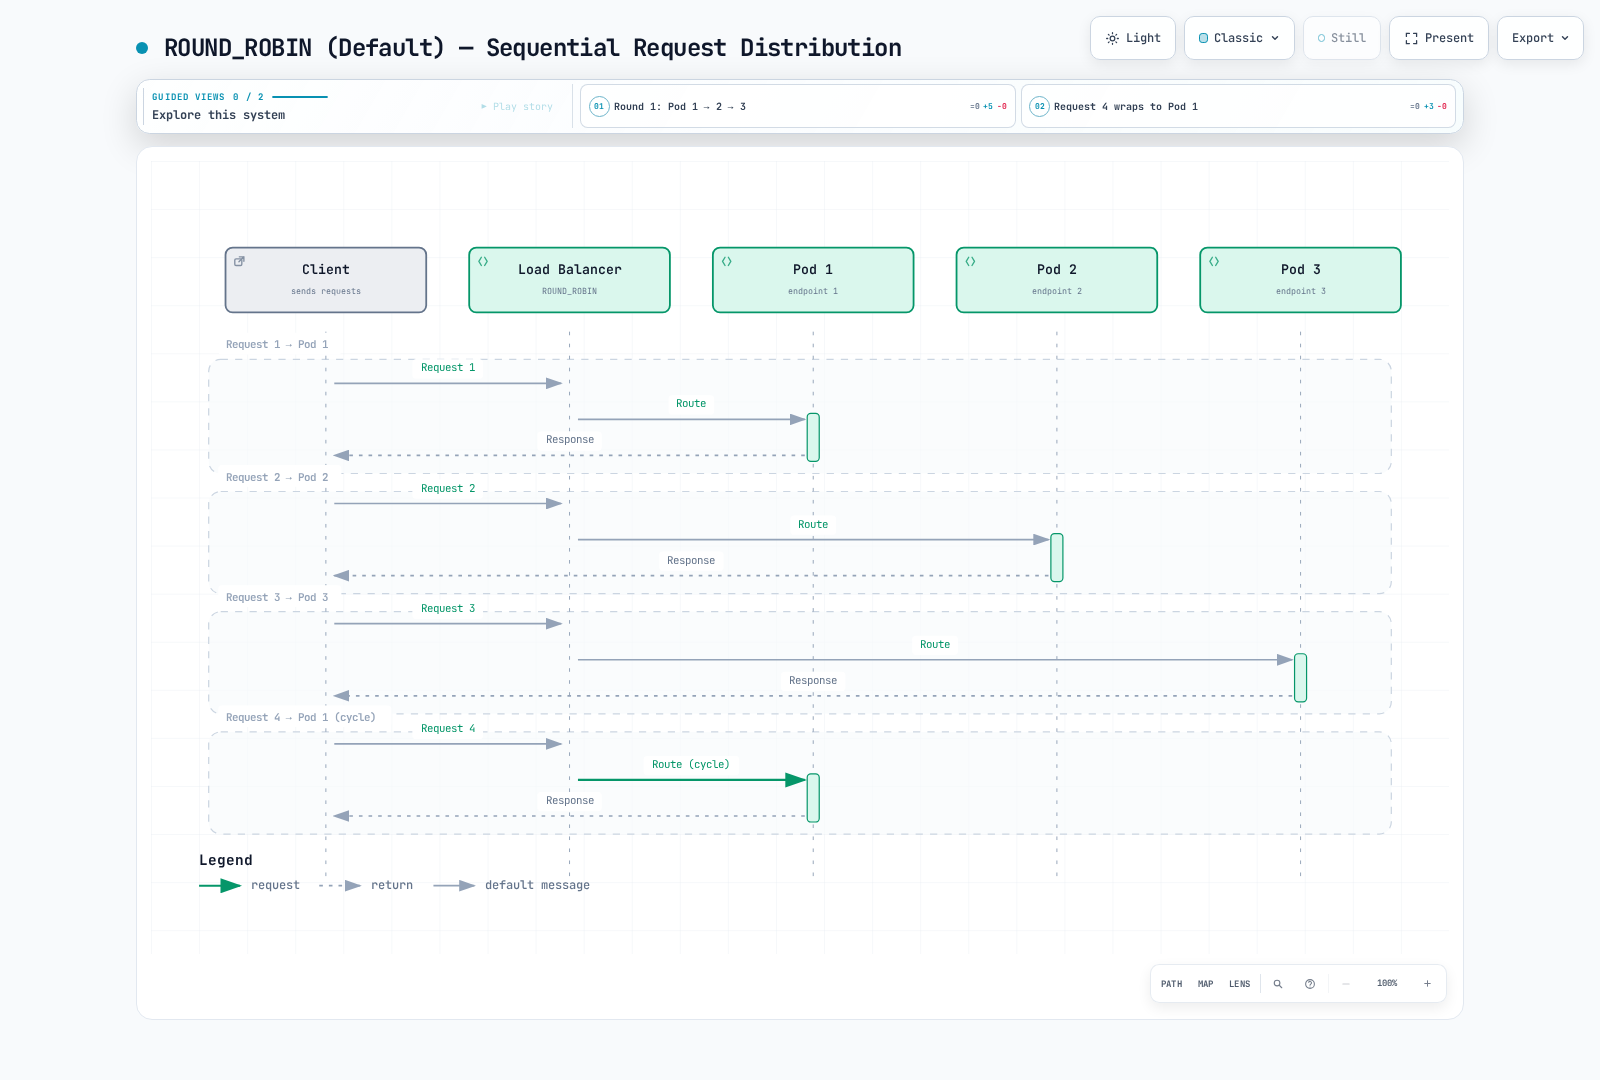Select the Load Balancer participant box
This screenshot has width=1600, height=1080.
click(x=570, y=280)
